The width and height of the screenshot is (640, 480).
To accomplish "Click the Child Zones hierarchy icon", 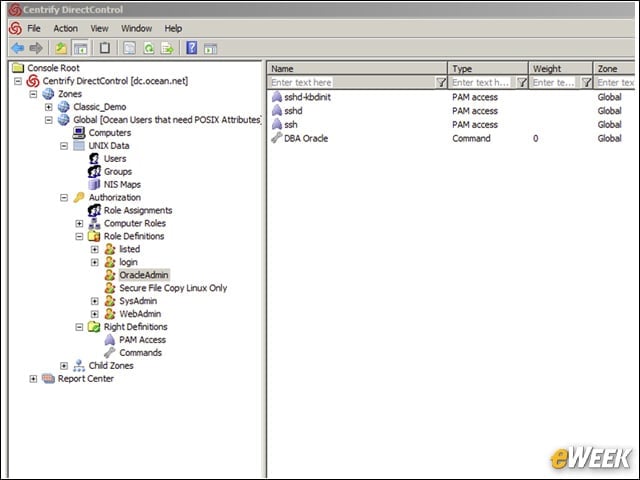I will [79, 365].
